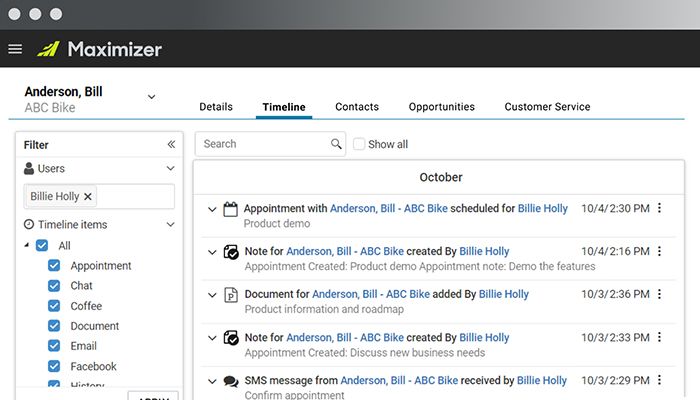Screen dimensions: 700x400
Task: Click the Timeline items clock icon
Action: (x=29, y=224)
